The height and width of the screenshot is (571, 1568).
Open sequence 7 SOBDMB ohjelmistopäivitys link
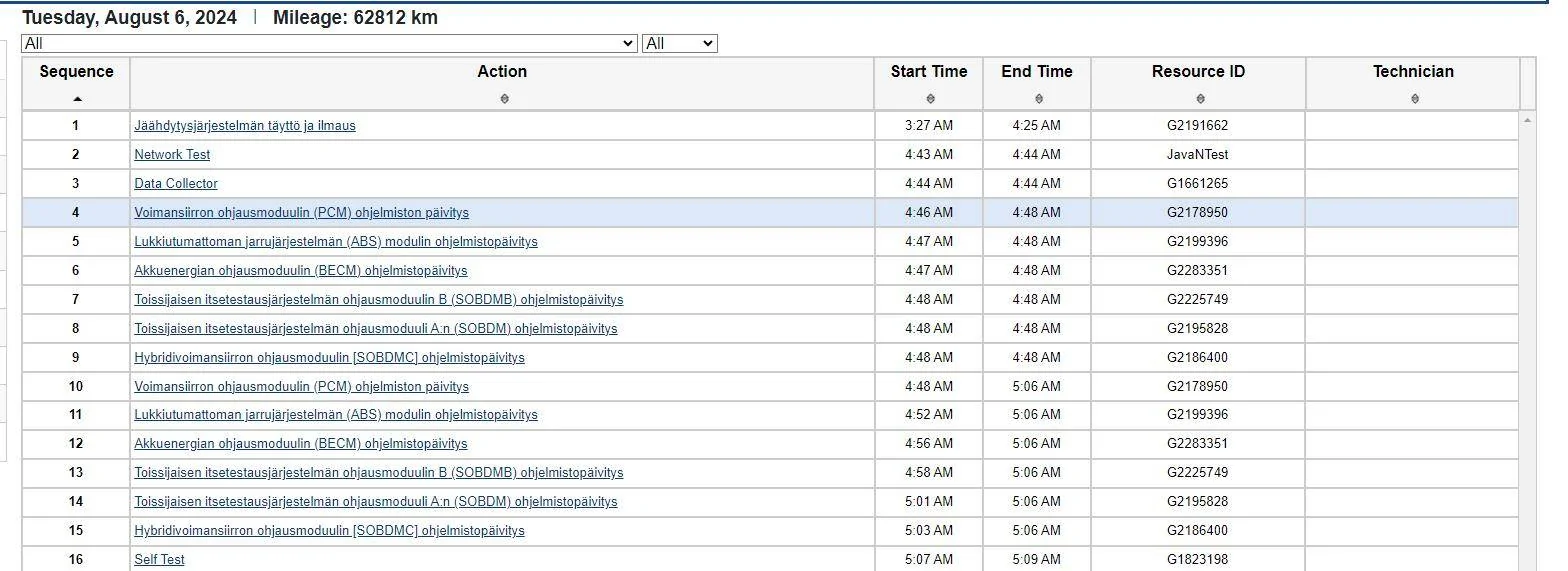tap(379, 300)
